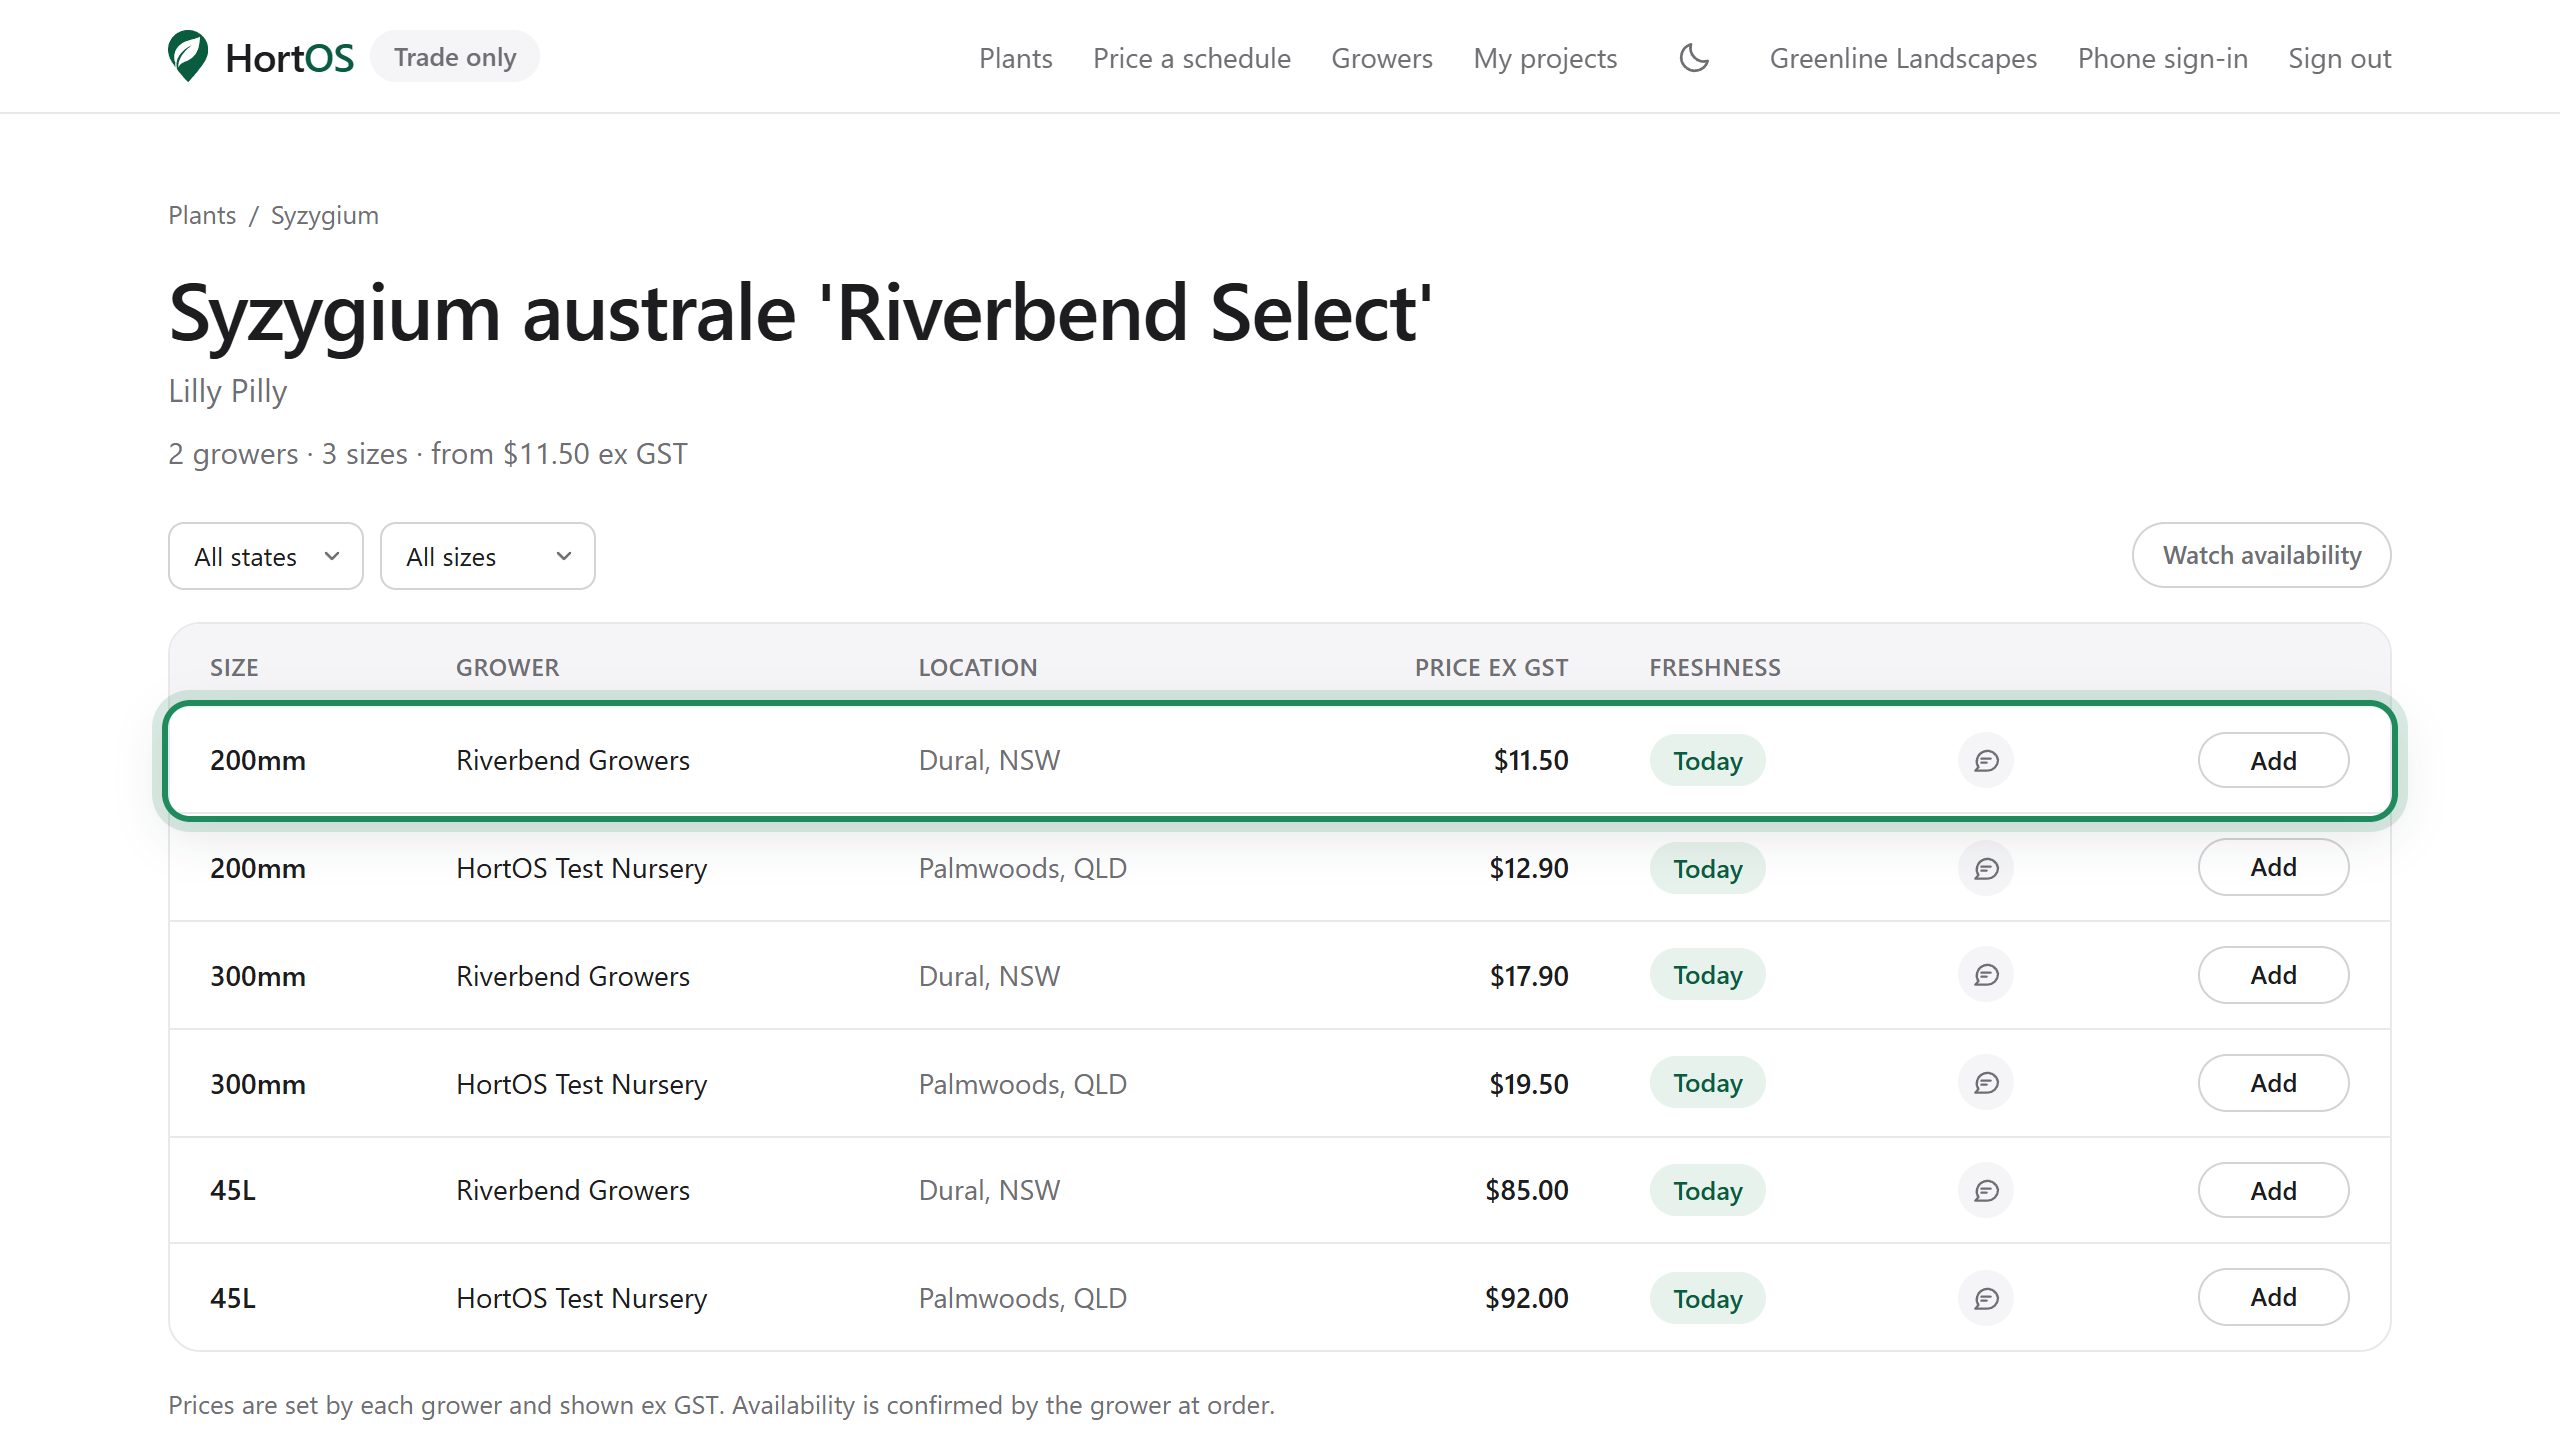Open Phone sign-in
This screenshot has width=2560, height=1440.
(x=2162, y=58)
